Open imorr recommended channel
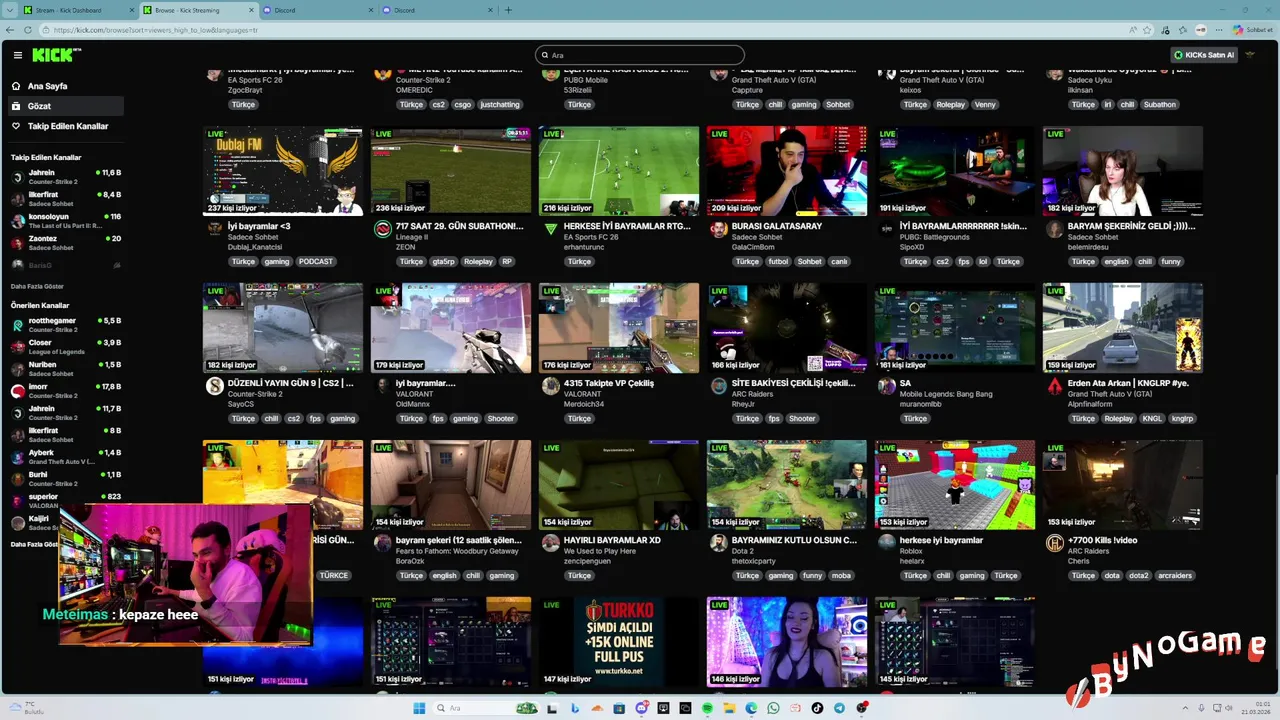The width and height of the screenshot is (1280, 720). 66,391
